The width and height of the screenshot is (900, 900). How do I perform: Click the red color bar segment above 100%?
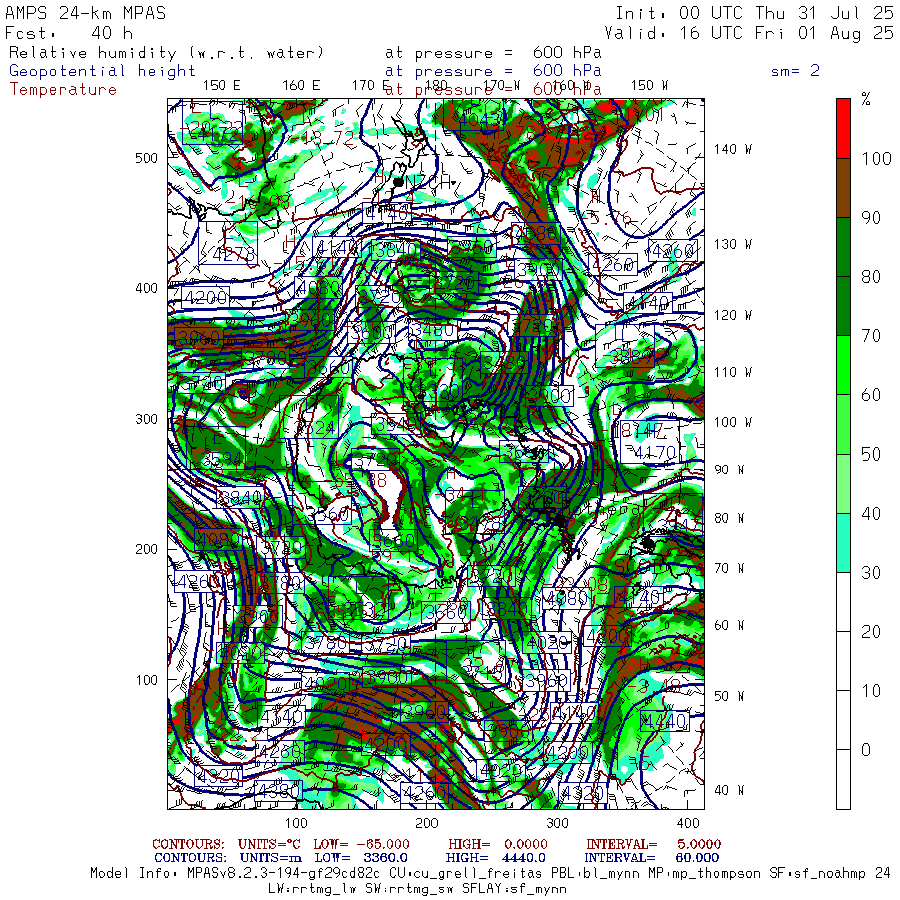(x=843, y=129)
